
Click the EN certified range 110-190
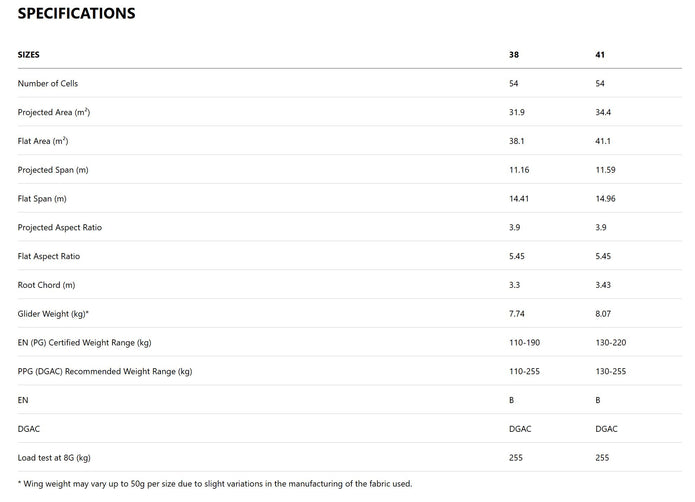pyautogui.click(x=525, y=343)
